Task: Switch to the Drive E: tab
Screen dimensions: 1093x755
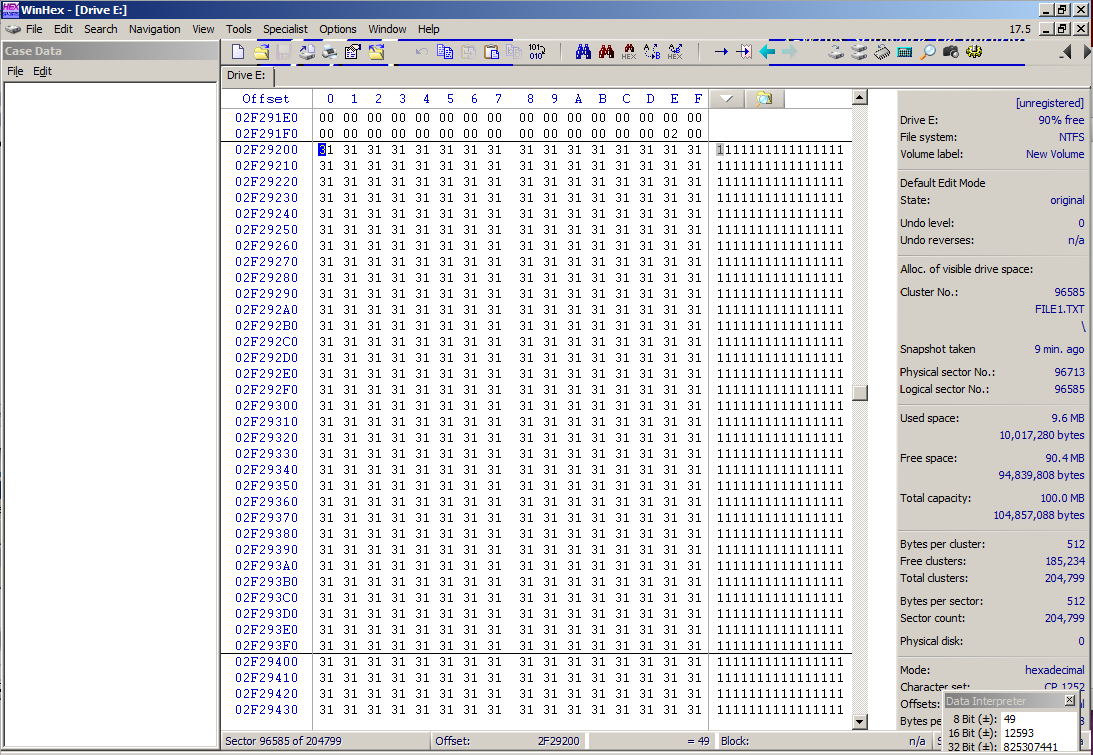Action: tap(246, 75)
